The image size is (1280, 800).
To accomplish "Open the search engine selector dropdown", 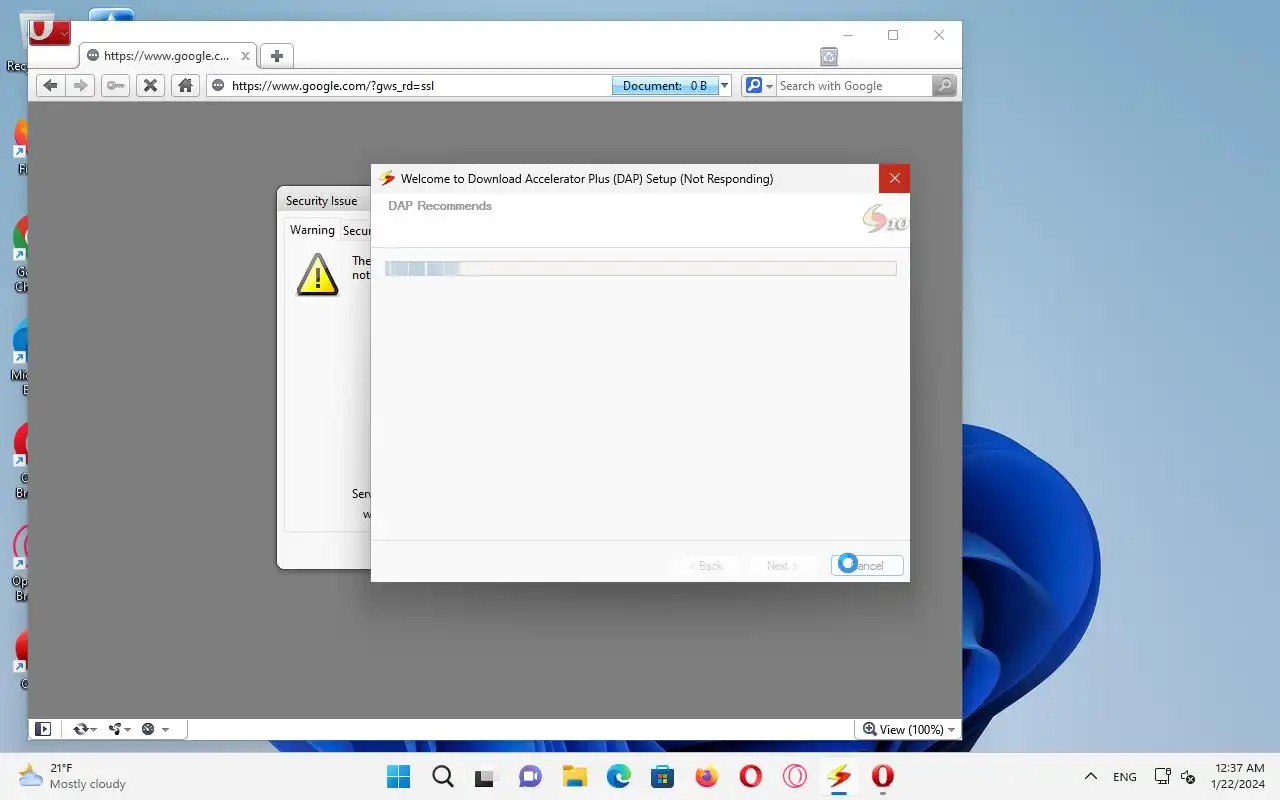I will pos(759,86).
